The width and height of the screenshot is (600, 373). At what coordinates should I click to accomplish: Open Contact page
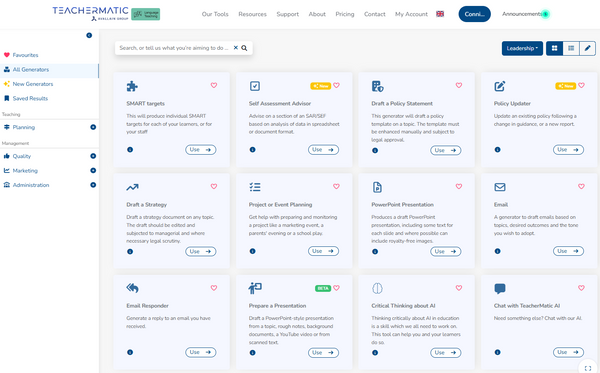375,14
